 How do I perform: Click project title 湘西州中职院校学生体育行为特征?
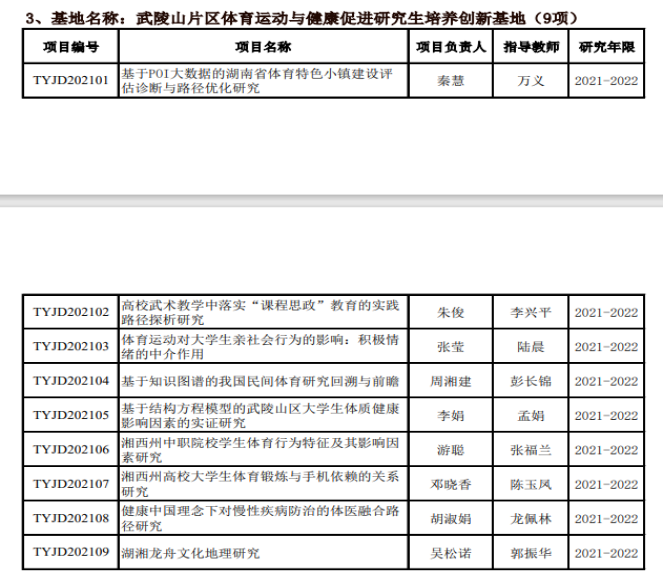(x=260, y=450)
